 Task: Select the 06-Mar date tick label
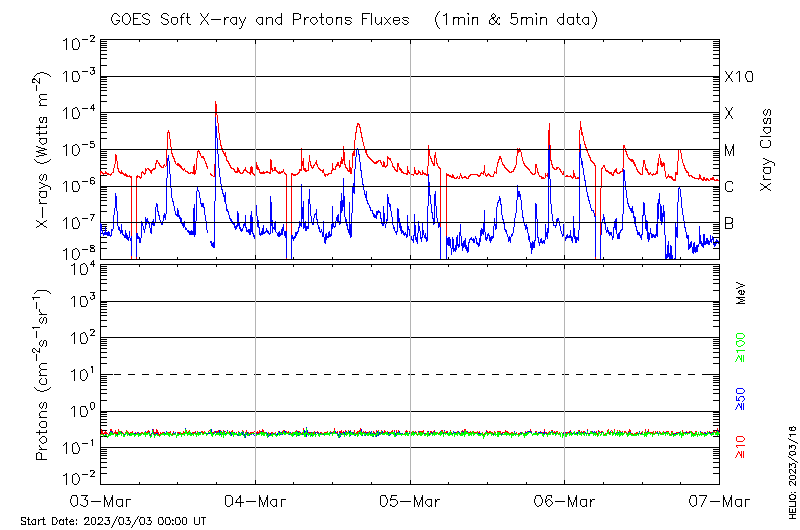point(564,500)
